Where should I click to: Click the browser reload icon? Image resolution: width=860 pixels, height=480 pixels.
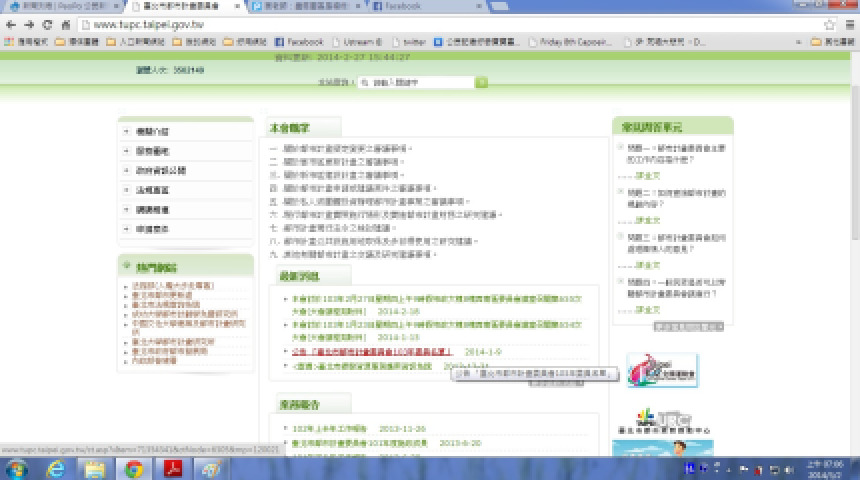[47, 24]
